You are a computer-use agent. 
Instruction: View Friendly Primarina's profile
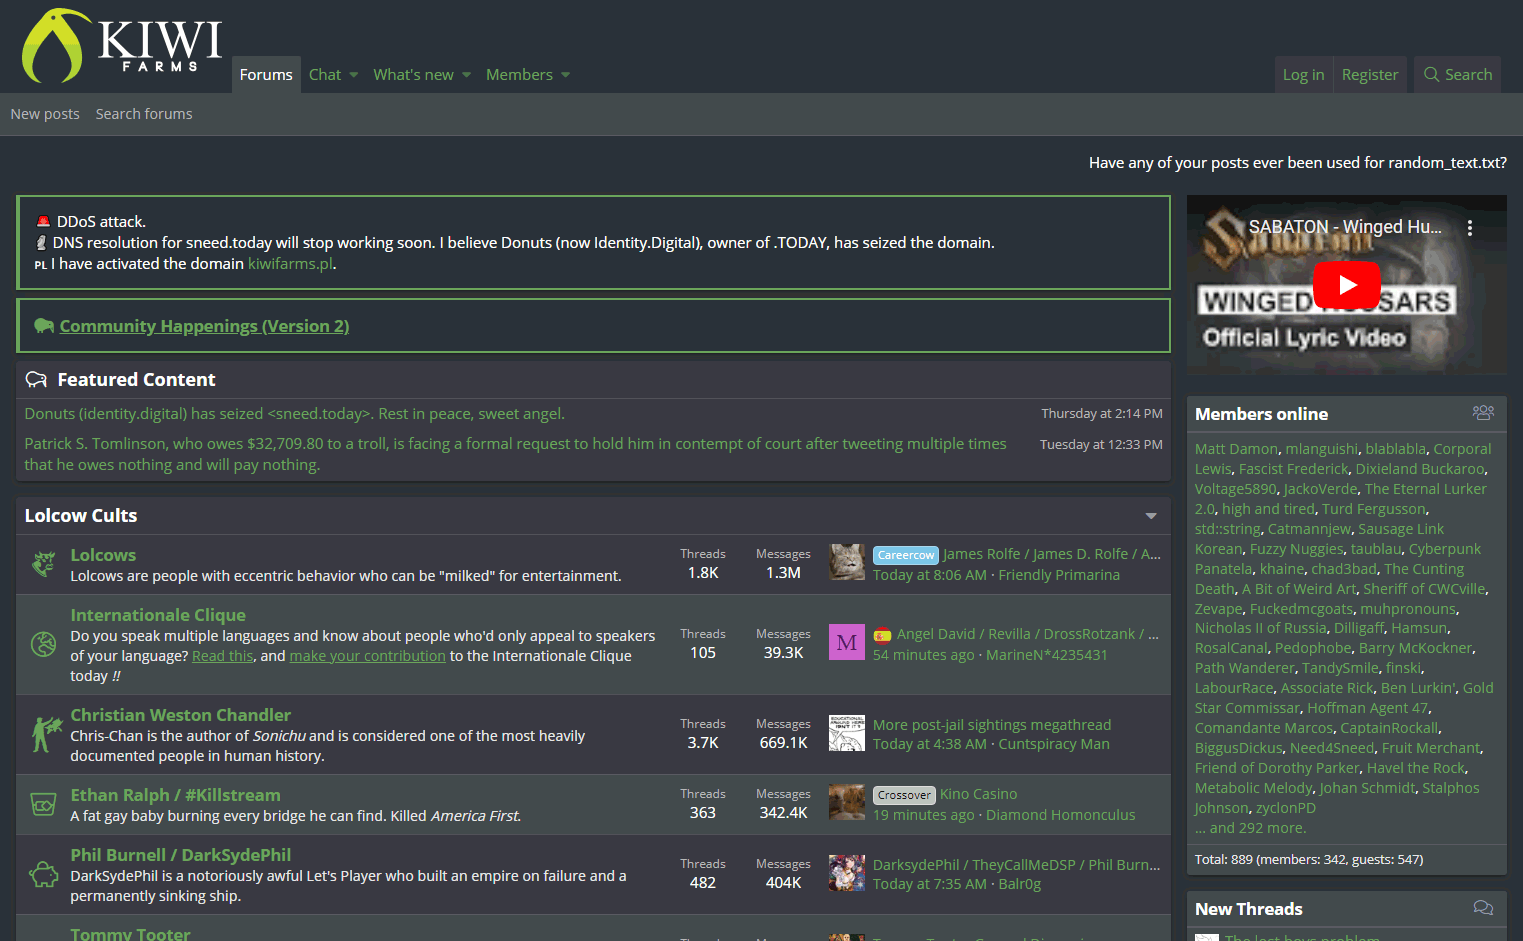coord(1059,575)
